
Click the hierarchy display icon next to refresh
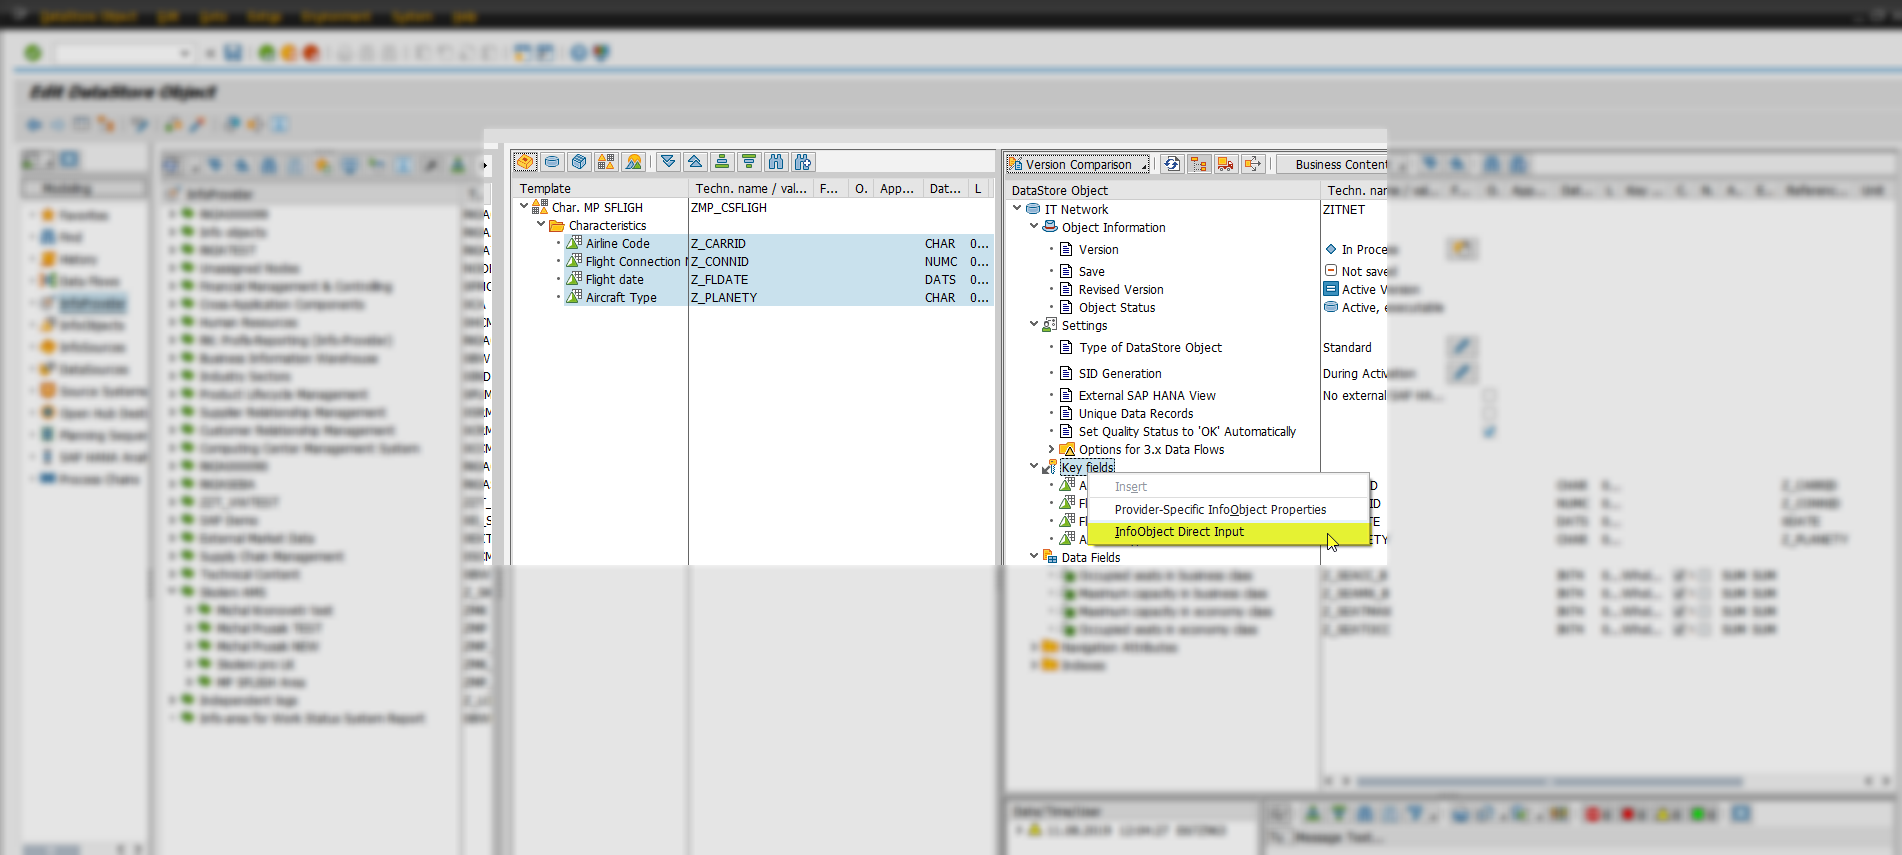pyautogui.click(x=1199, y=164)
